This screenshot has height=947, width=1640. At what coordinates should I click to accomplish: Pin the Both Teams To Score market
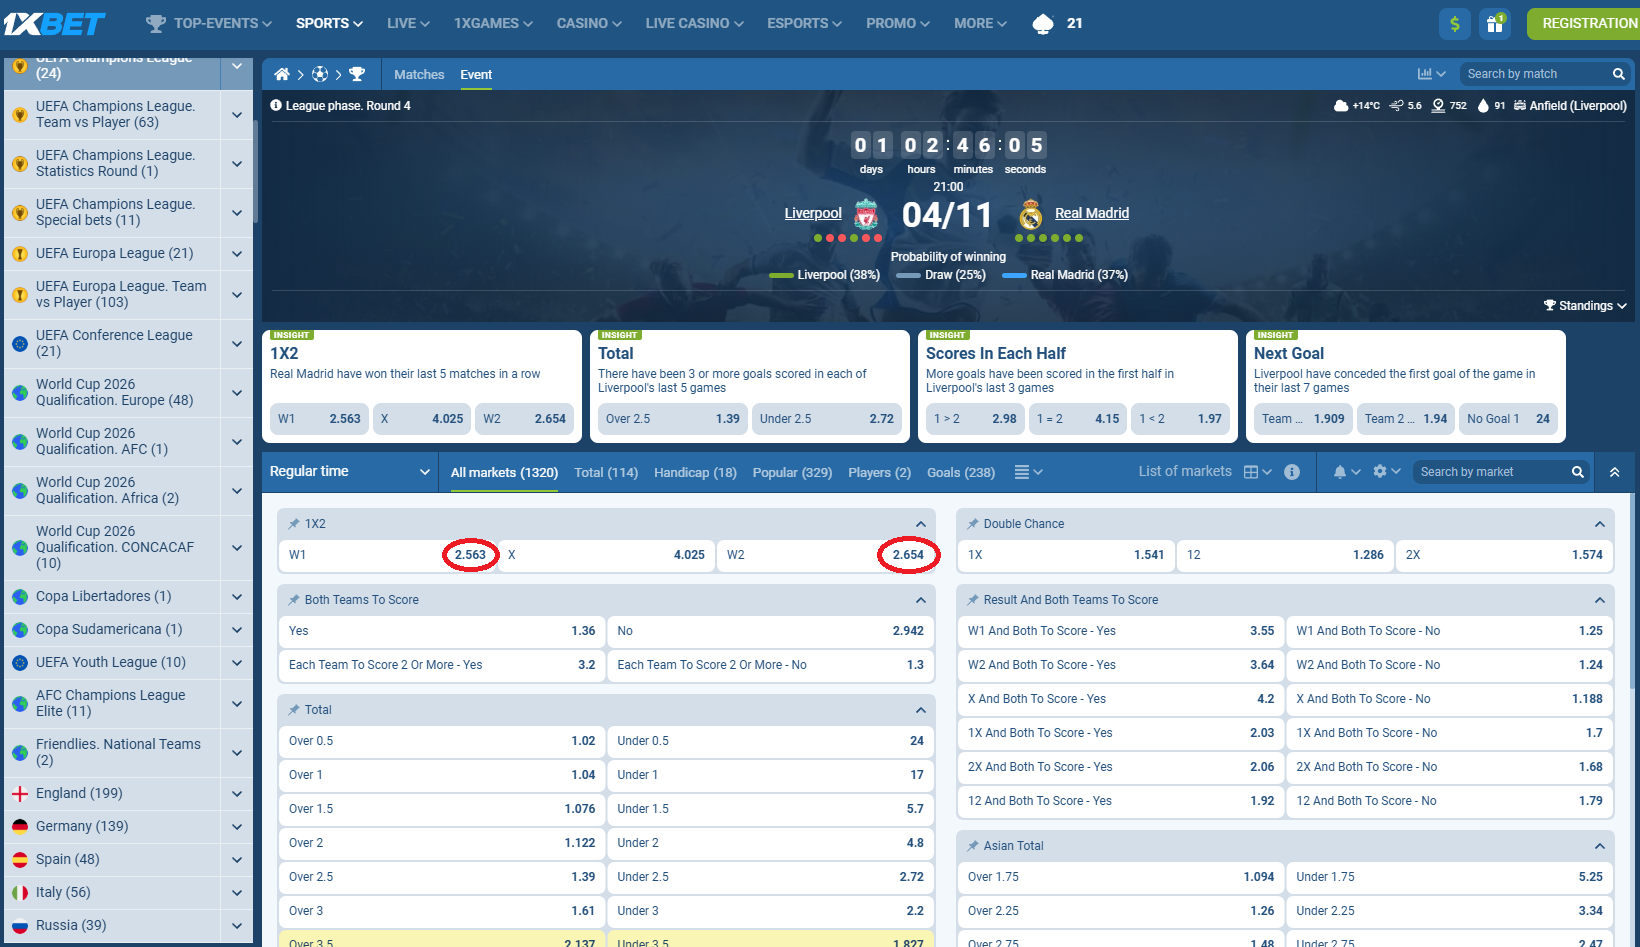click(x=294, y=600)
